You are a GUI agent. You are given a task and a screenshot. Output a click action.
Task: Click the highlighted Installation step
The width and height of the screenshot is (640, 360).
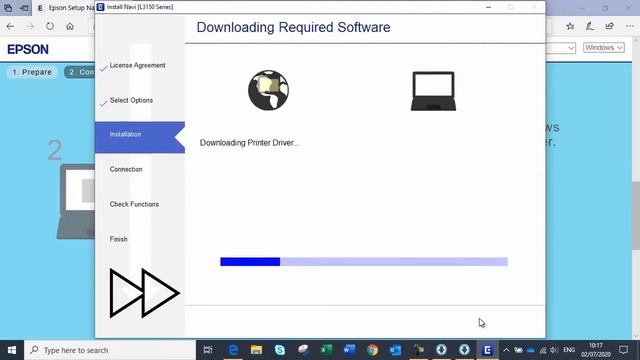(140, 137)
